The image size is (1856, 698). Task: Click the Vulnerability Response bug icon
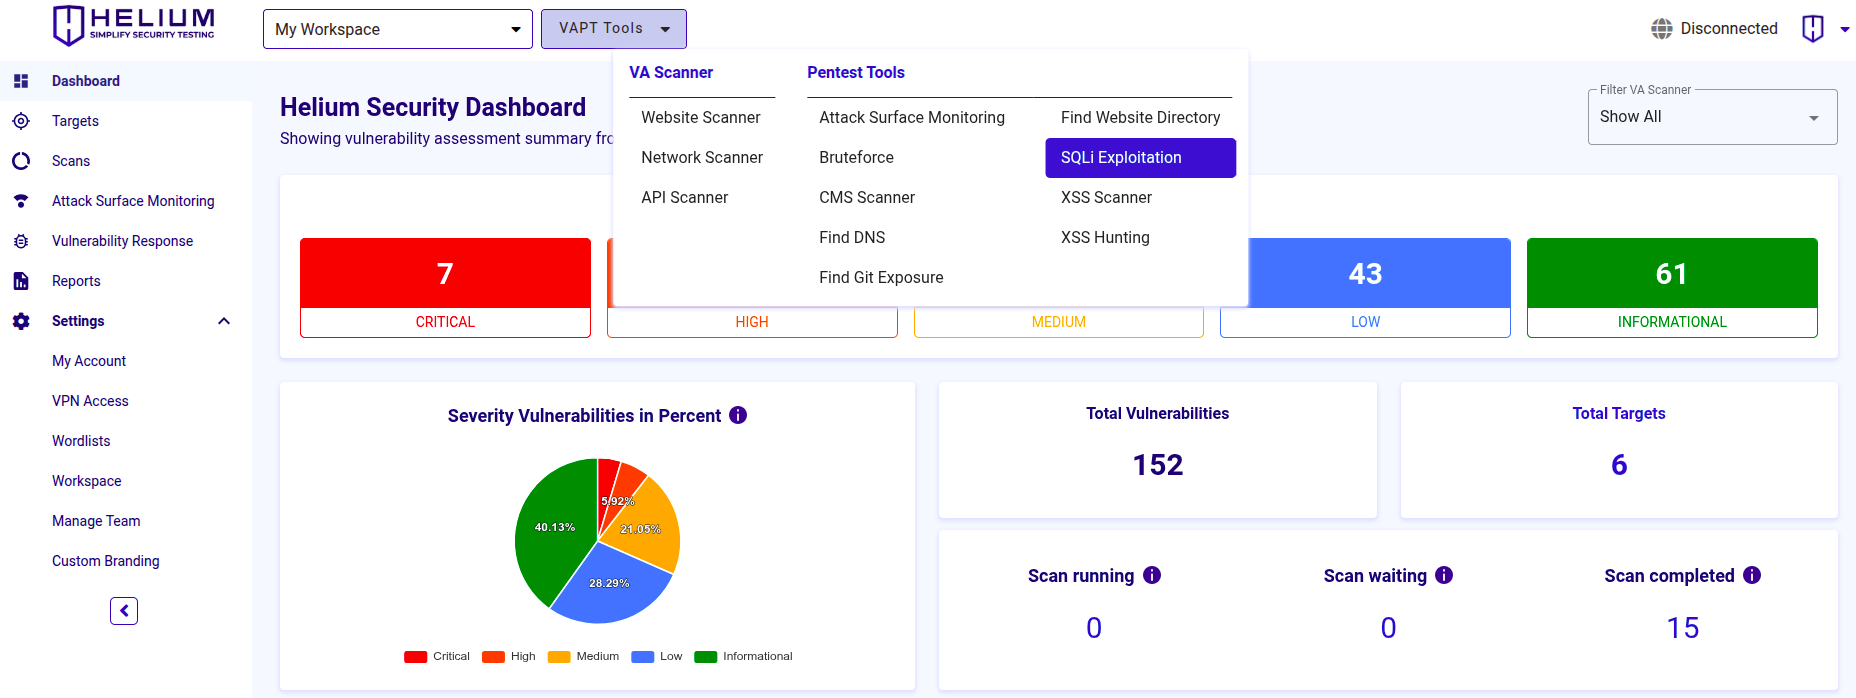[x=21, y=241]
